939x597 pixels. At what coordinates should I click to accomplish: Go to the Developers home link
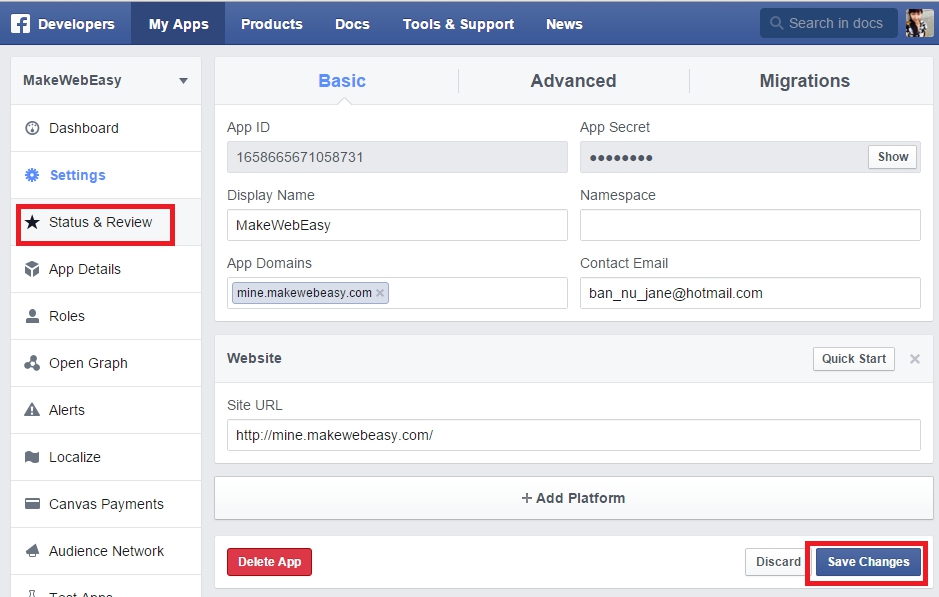click(76, 24)
